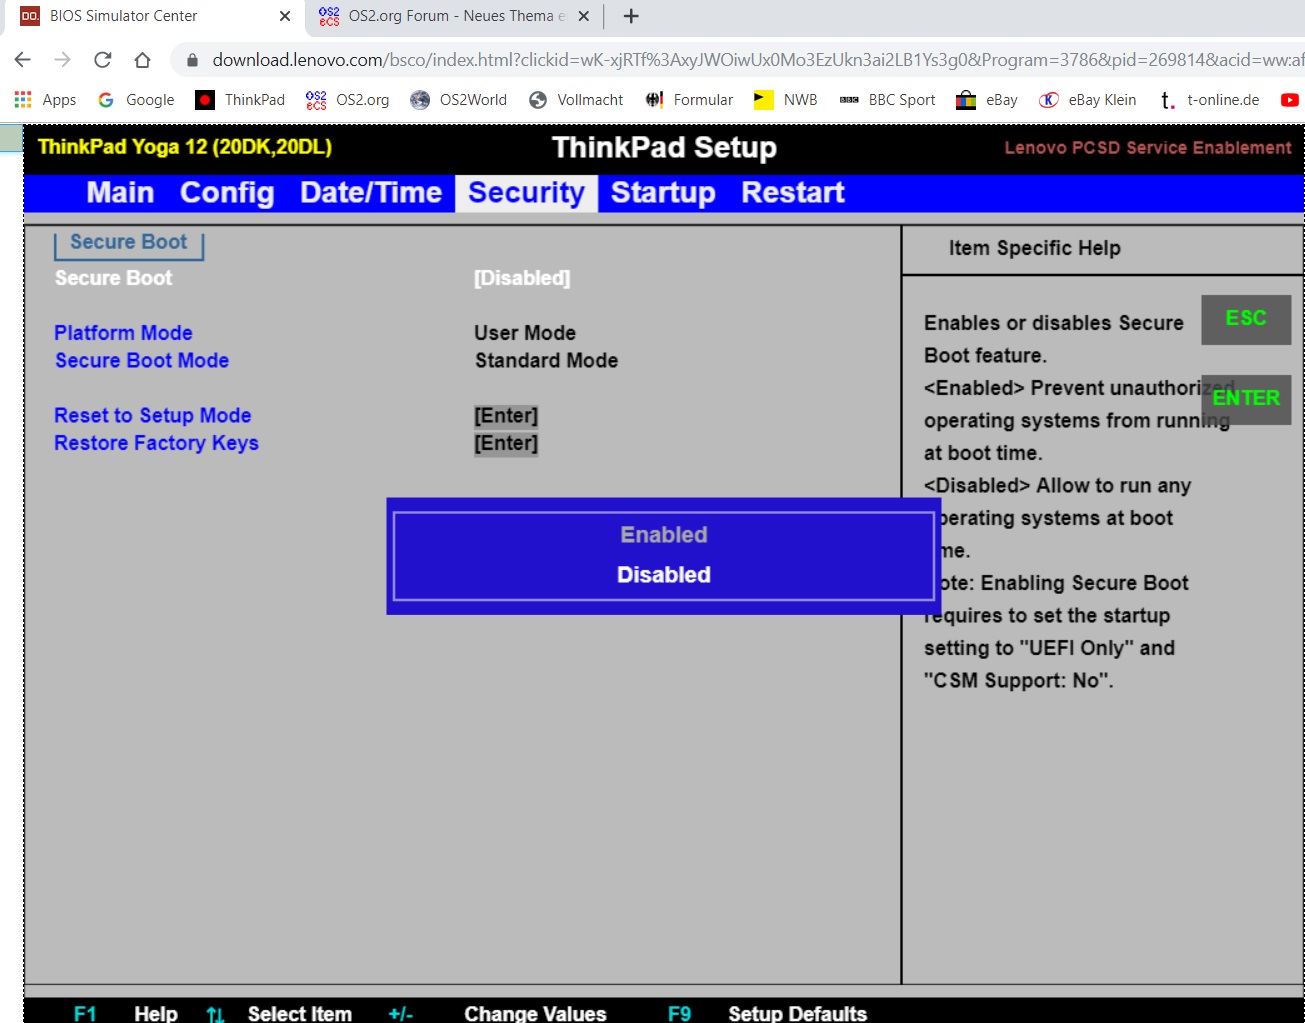Open the OS2World bookmark

(x=459, y=100)
